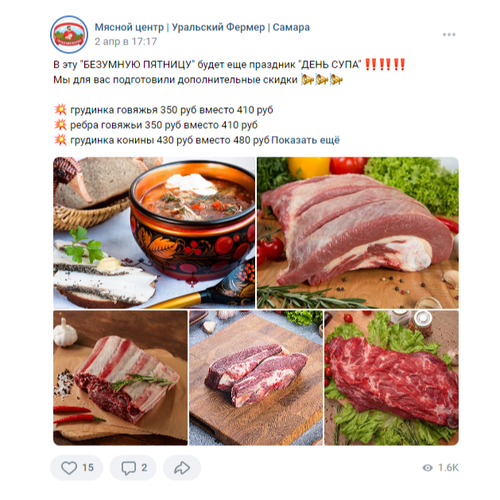The image size is (500, 500).
Task: Open the borscht soup bowl photo
Action: point(154,233)
